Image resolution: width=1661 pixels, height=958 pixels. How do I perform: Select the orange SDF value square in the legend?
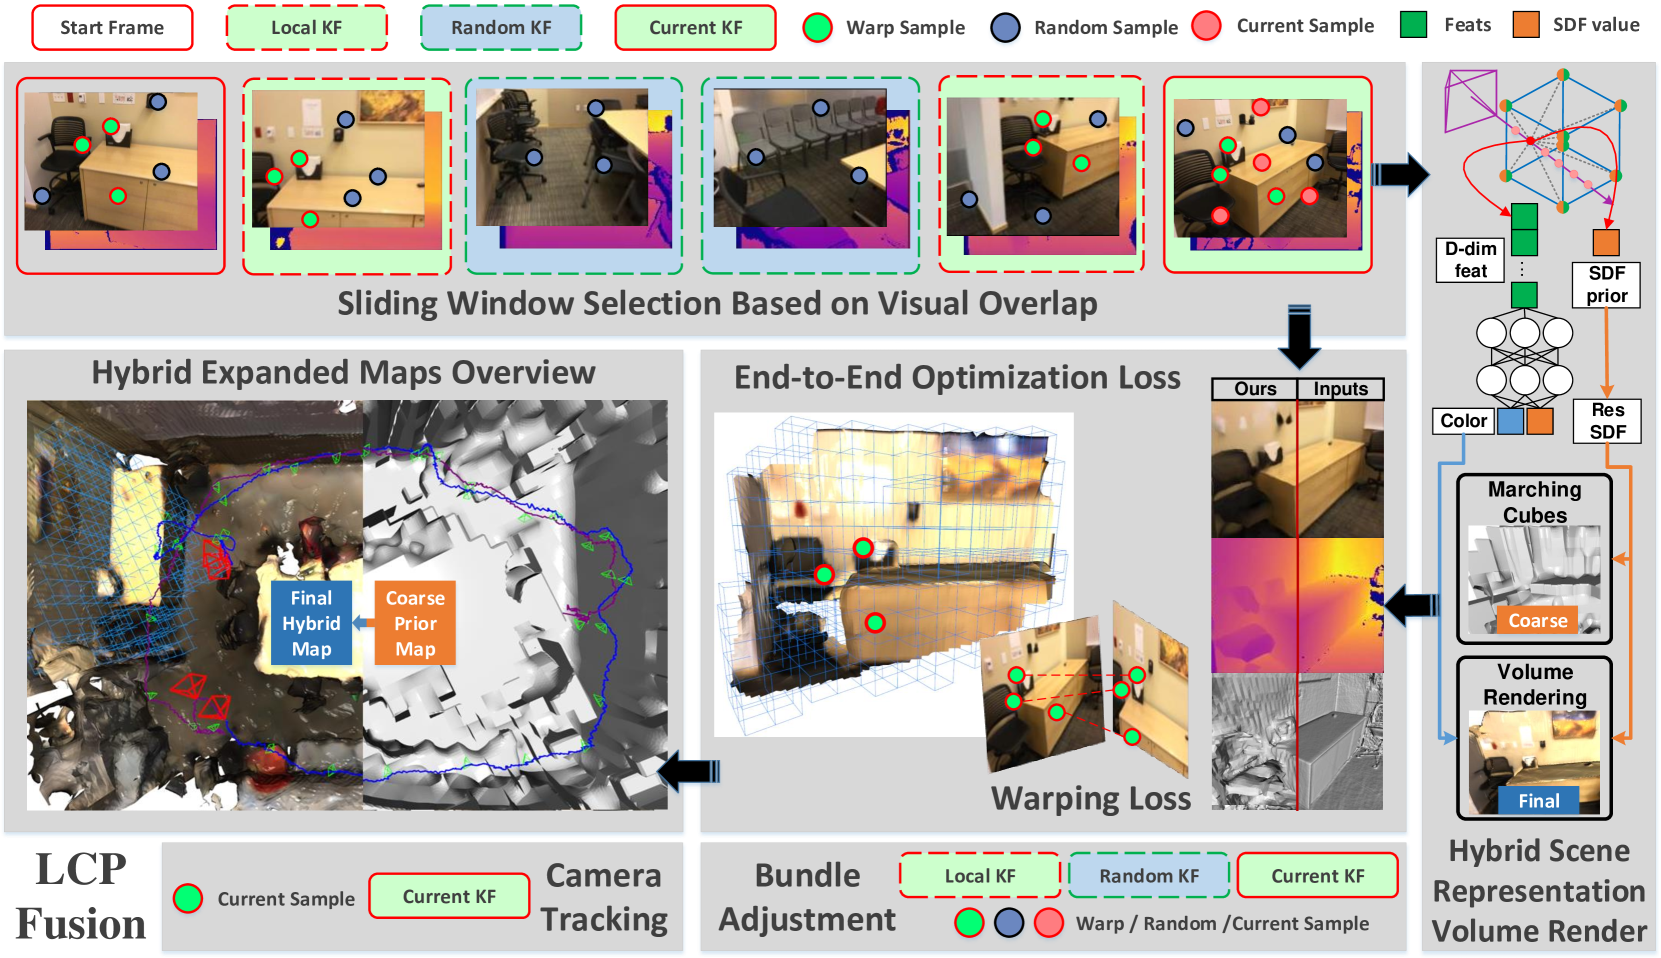click(1526, 25)
